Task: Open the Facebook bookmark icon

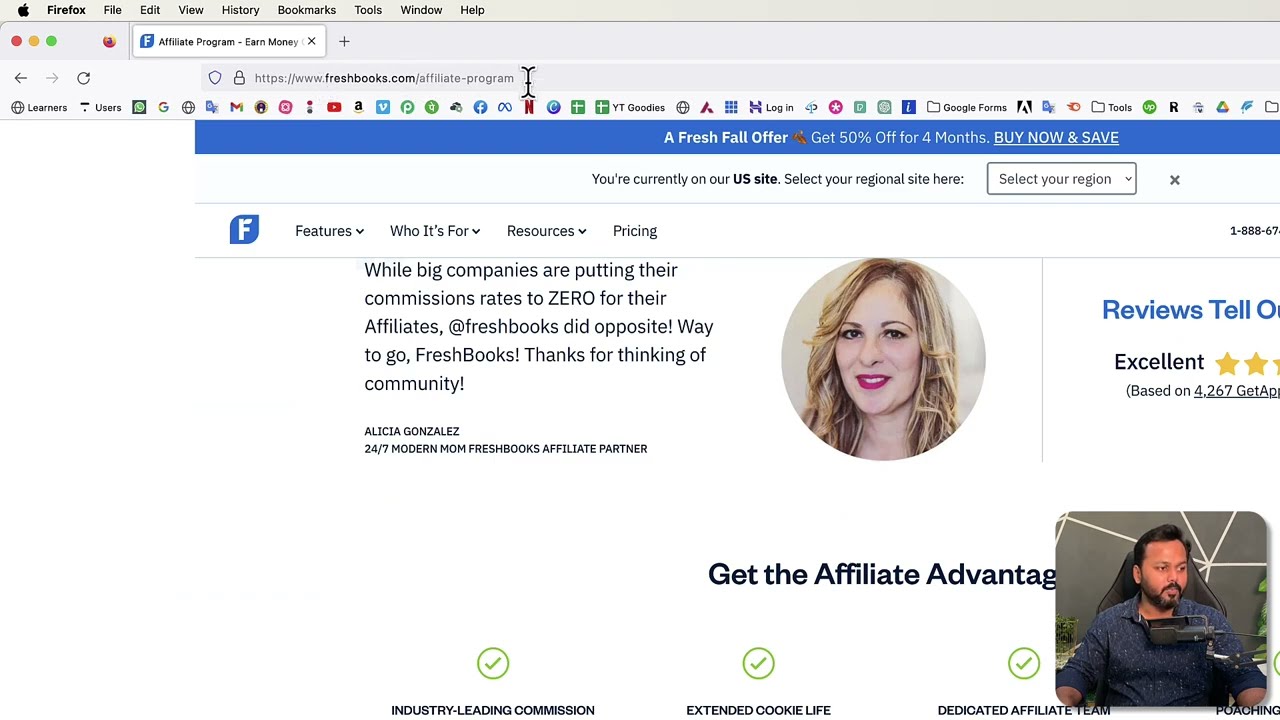Action: click(480, 107)
